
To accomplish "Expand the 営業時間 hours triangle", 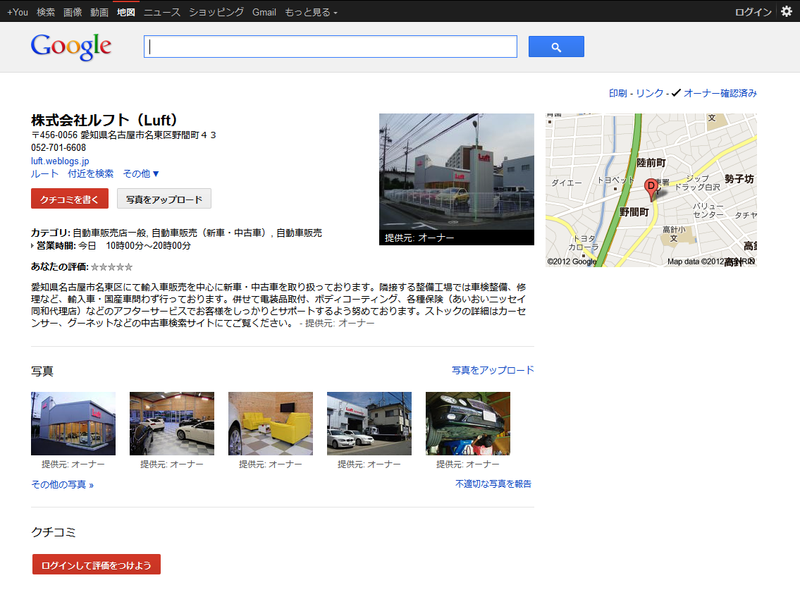I will (33, 246).
